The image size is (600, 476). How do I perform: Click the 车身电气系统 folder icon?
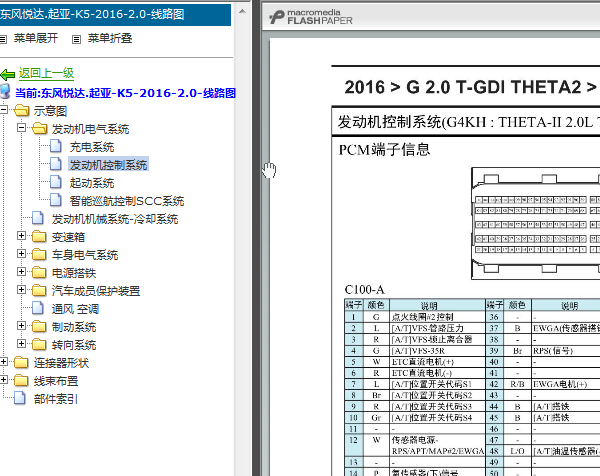click(x=39, y=254)
